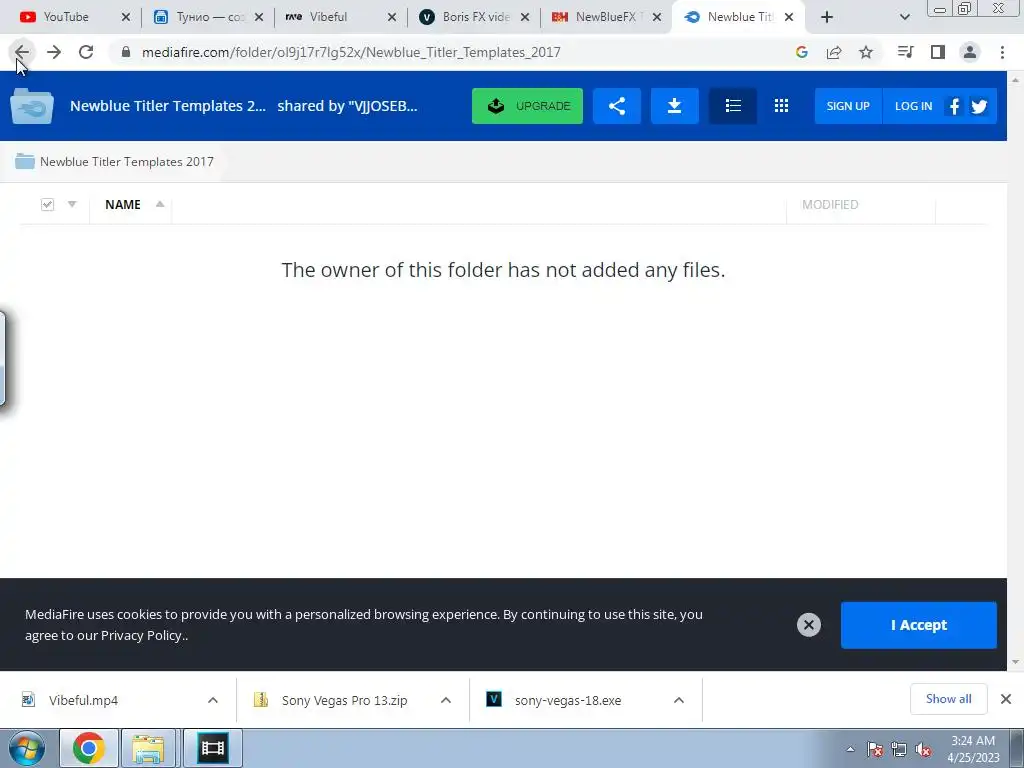Switch to grid view

point(781,106)
